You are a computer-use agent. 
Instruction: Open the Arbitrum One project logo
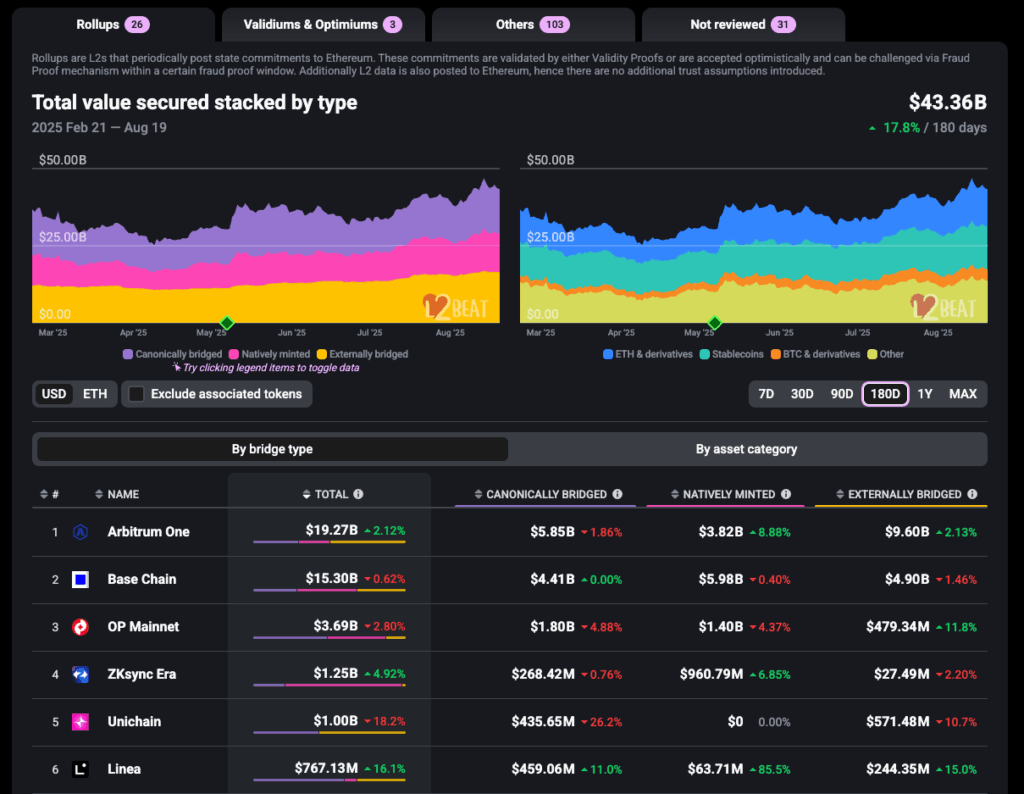(80, 532)
